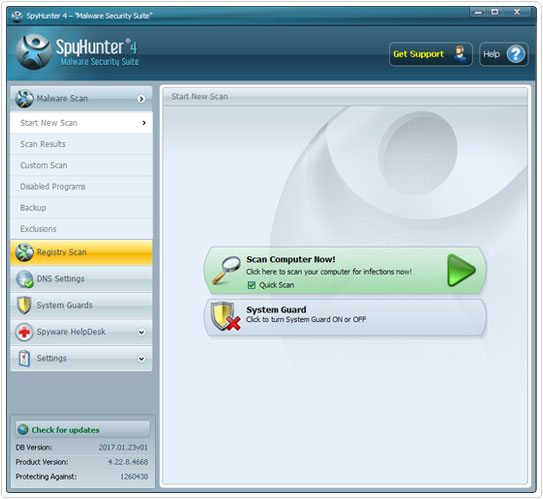The height and width of the screenshot is (499, 543).
Task: Open the Registry Scan section
Action: (81, 252)
